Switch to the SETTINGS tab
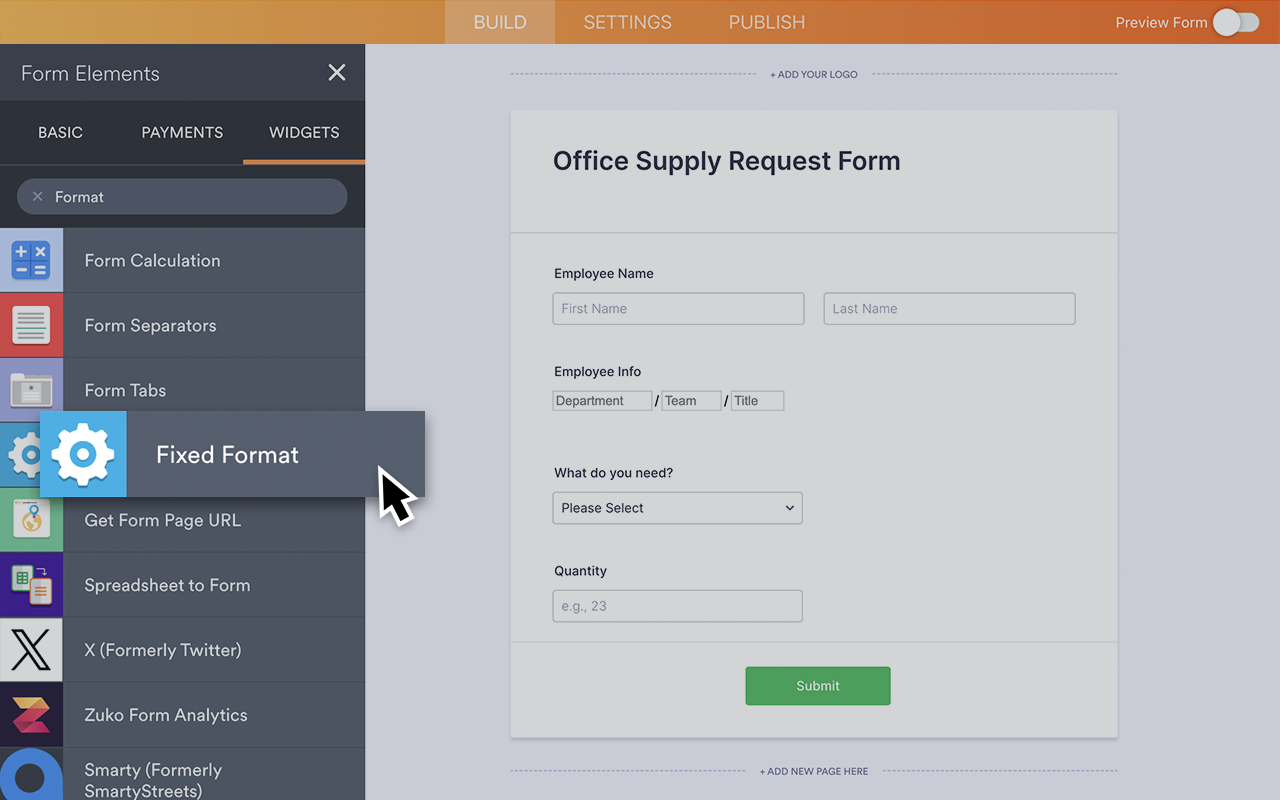 627,22
